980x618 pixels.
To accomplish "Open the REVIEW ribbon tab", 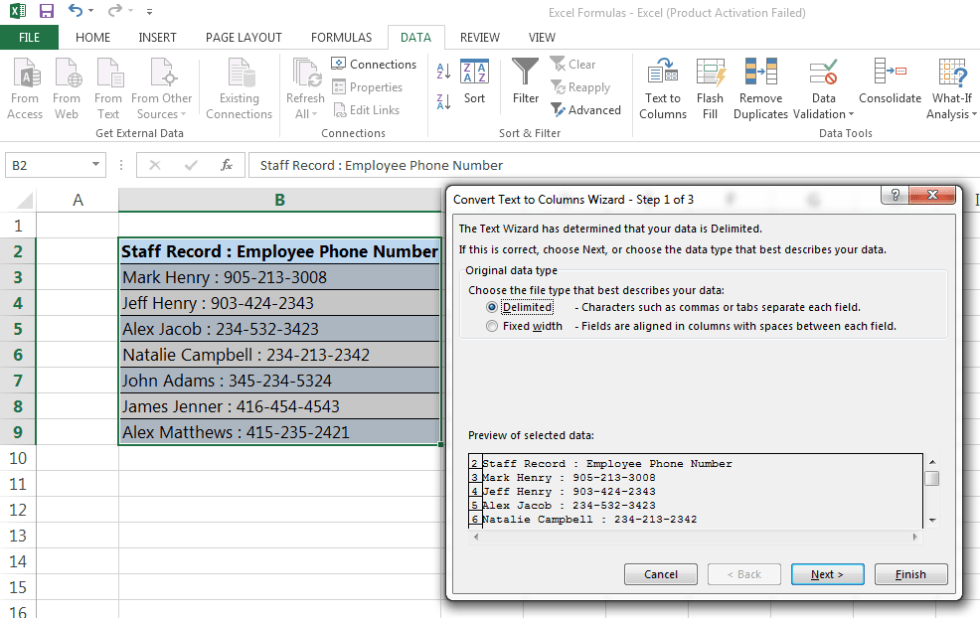I will (x=479, y=37).
